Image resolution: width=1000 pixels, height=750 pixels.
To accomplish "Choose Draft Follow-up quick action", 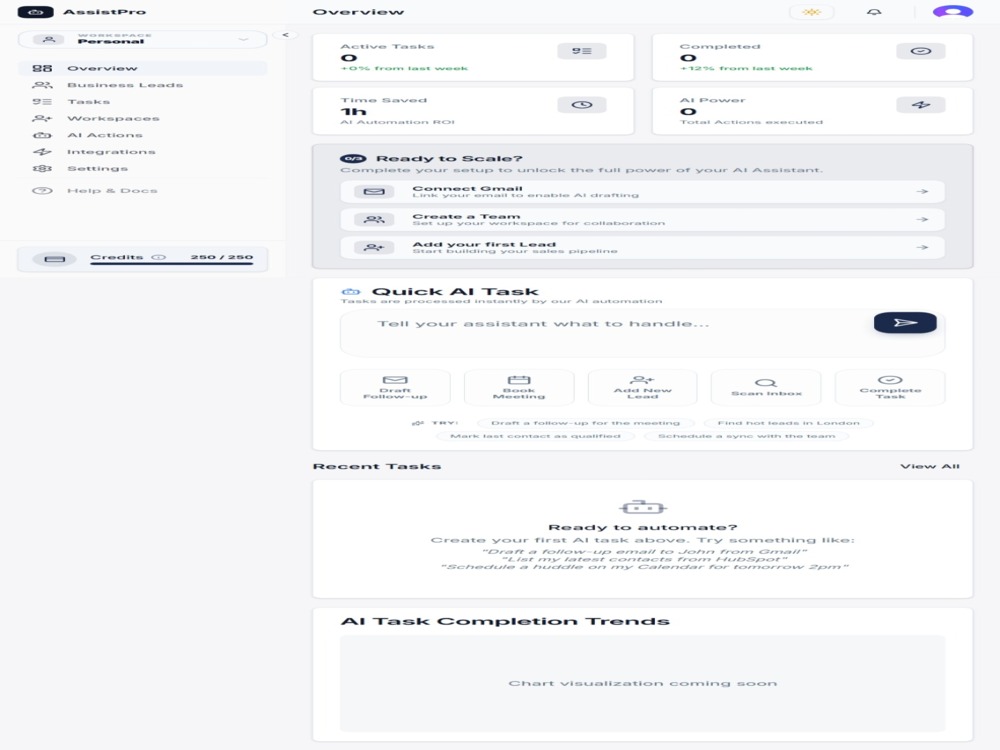I will coord(395,387).
